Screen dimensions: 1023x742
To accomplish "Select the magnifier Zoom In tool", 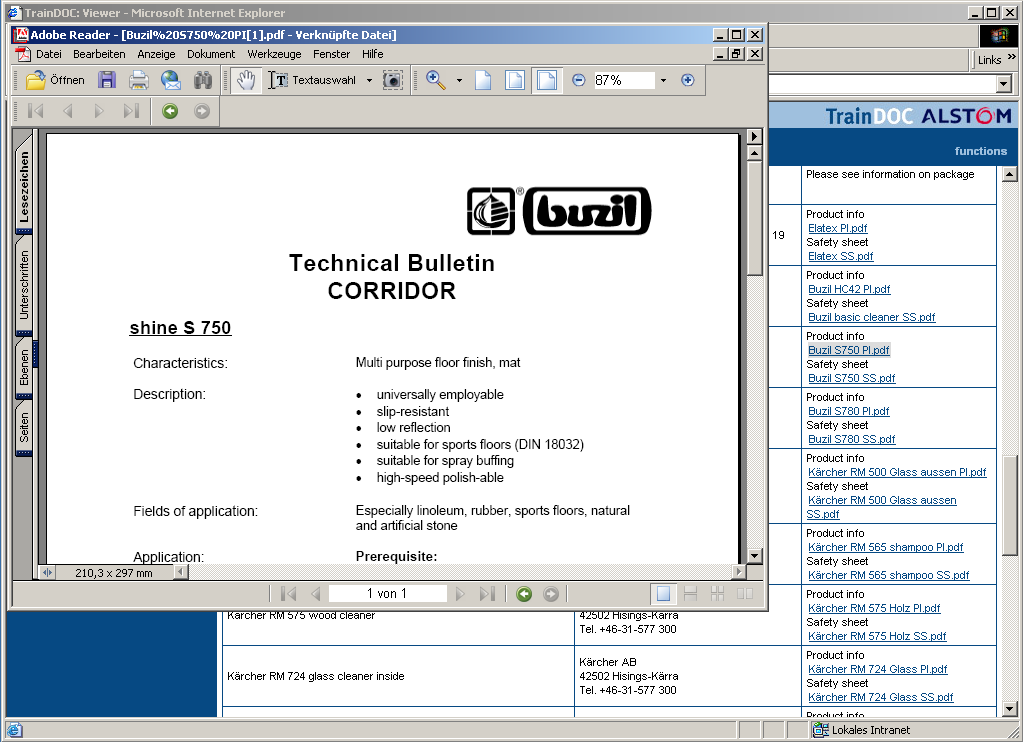I will (435, 80).
